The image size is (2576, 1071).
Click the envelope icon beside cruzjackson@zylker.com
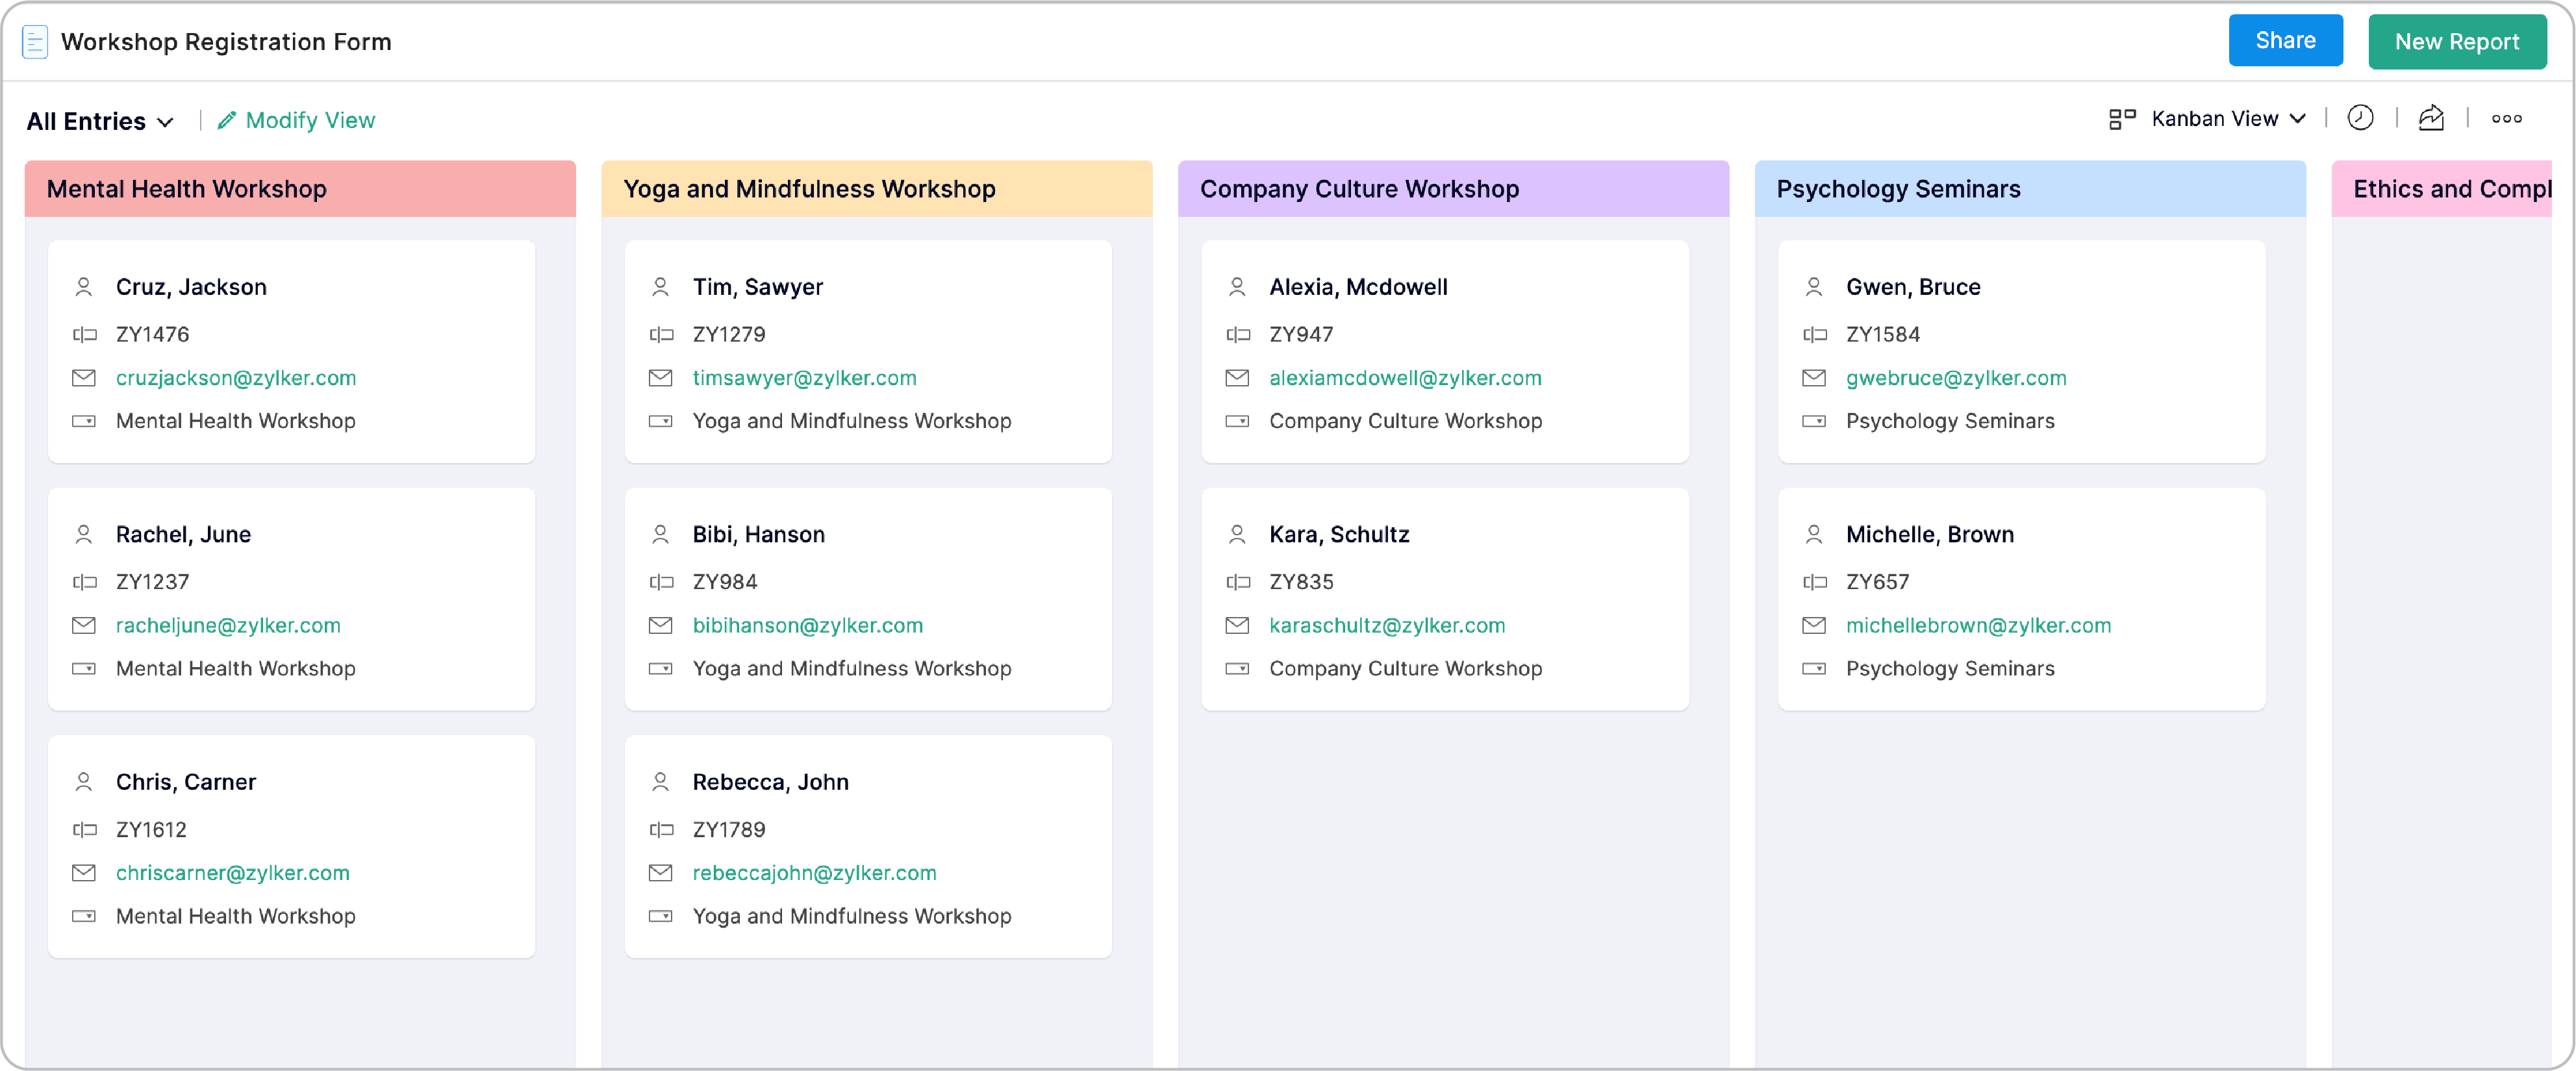[85, 378]
